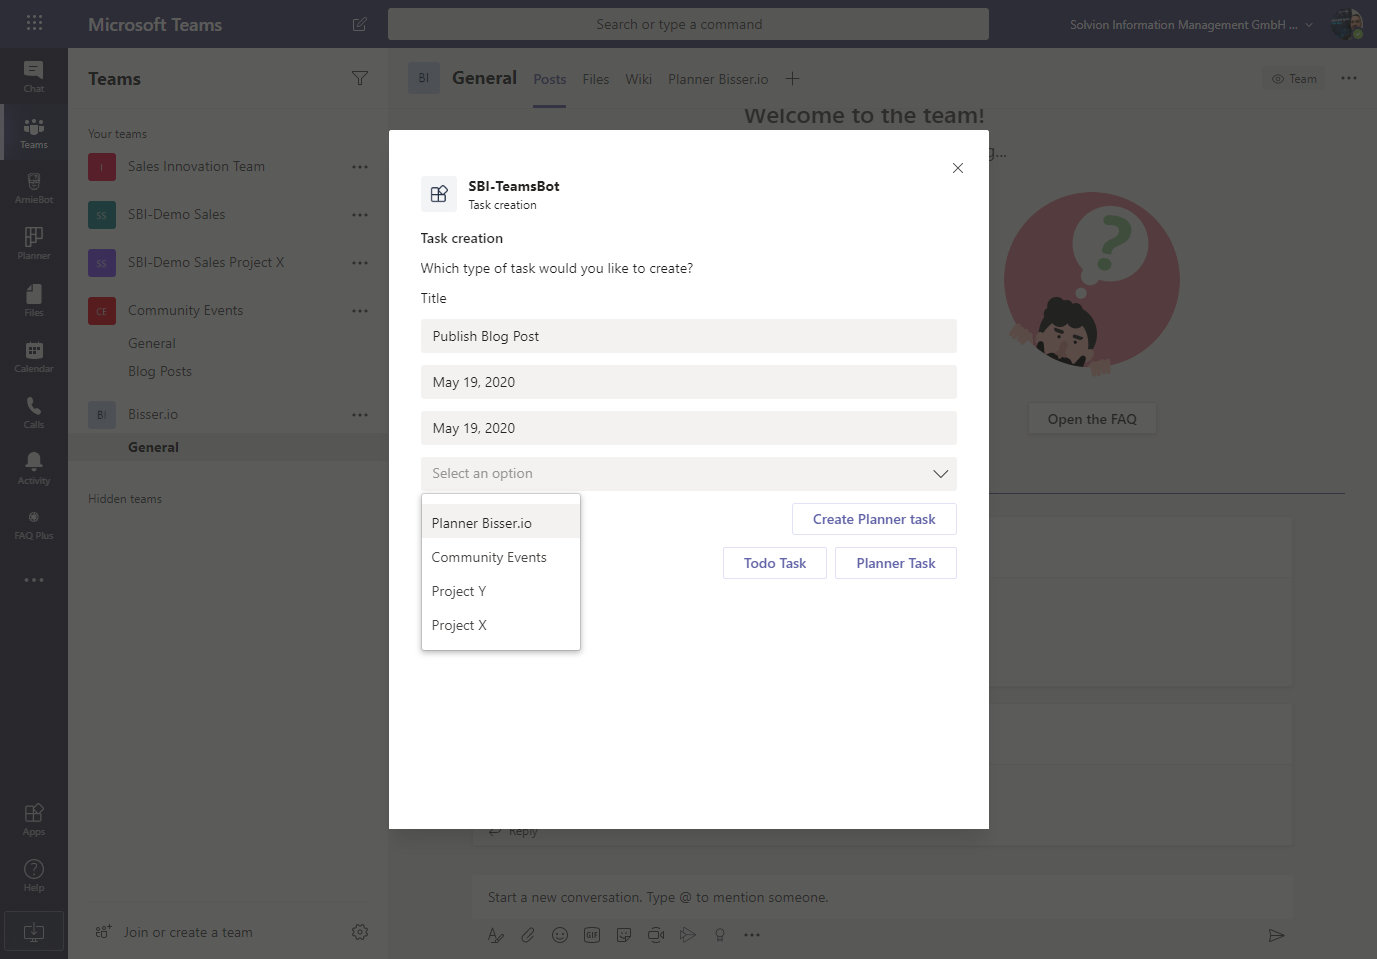Screen dimensions: 1377x959
Task: Open the Activity bell icon
Action: [34, 468]
